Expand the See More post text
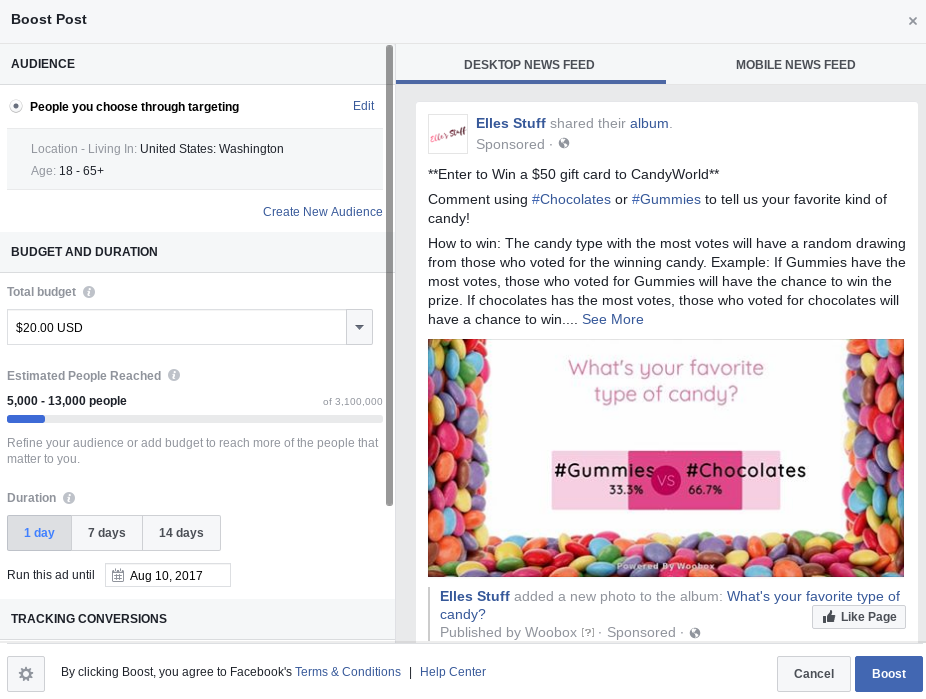This screenshot has height=699, width=926. tap(612, 319)
